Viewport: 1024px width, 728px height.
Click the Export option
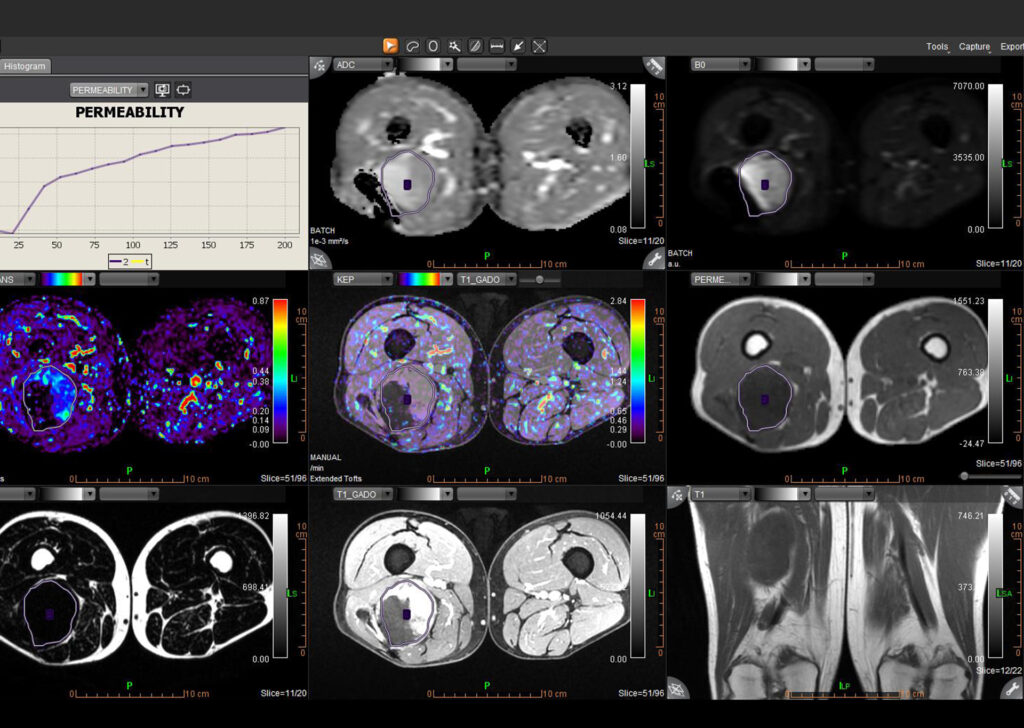(x=1010, y=46)
